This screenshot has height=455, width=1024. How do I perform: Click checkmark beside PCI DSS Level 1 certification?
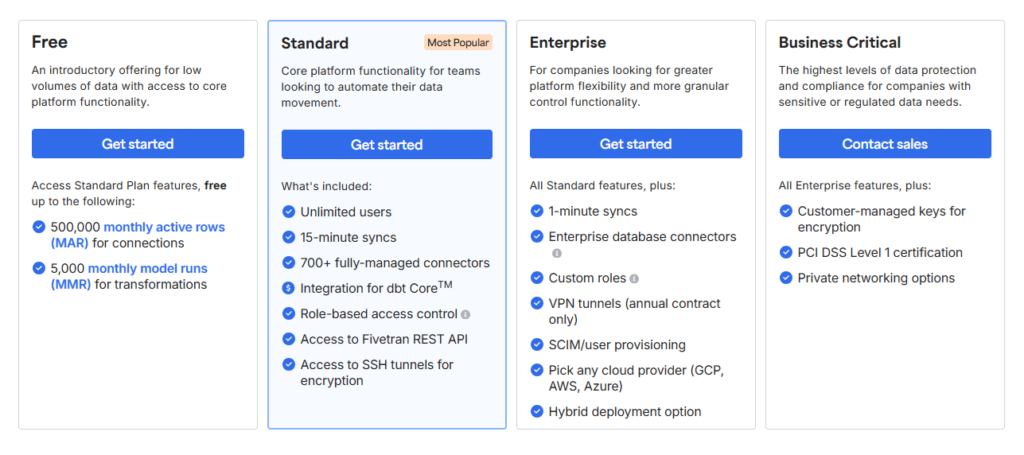[x=786, y=253]
